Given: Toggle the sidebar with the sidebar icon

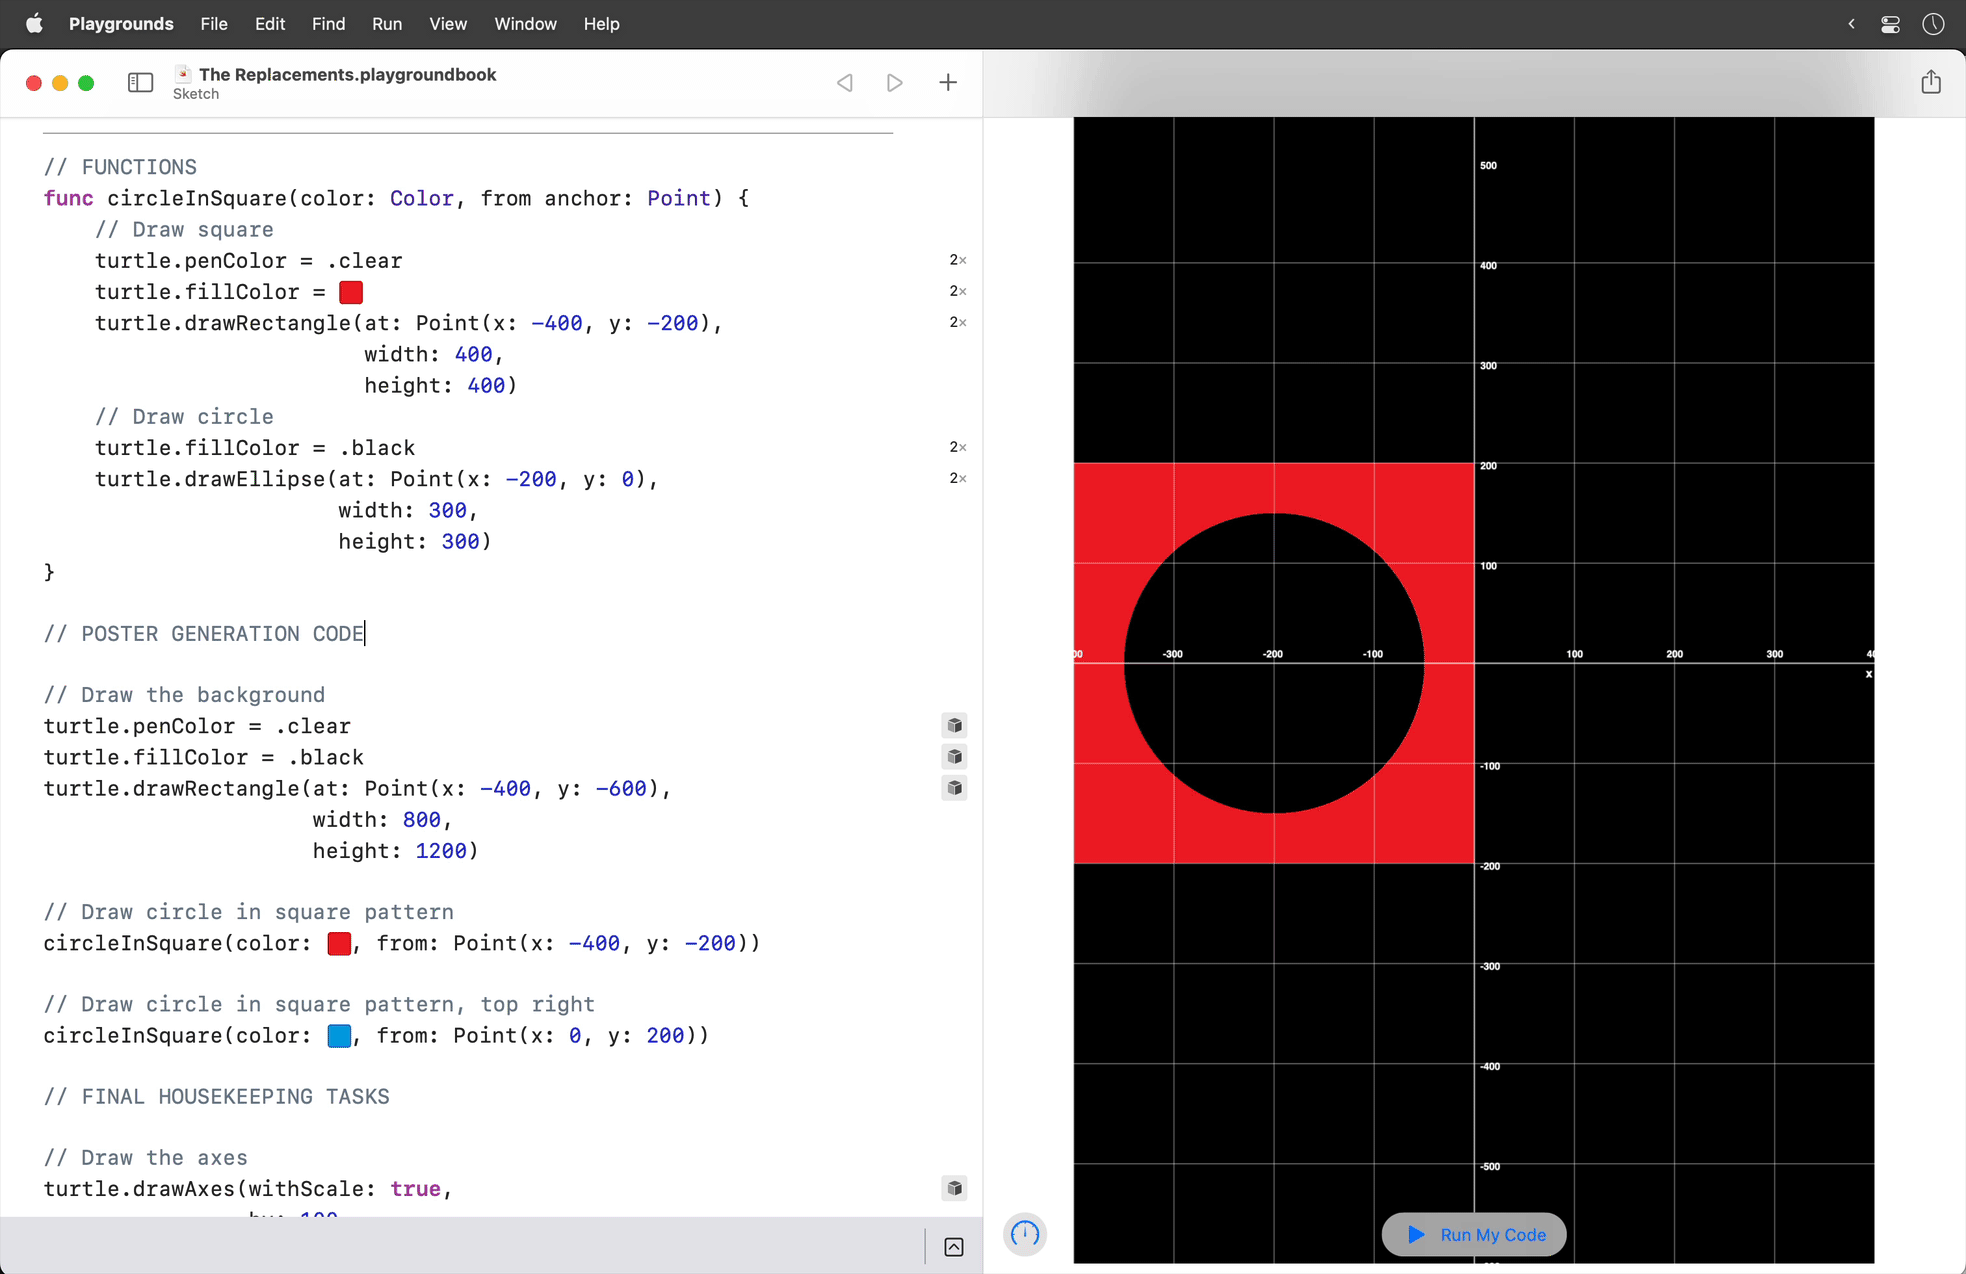Looking at the screenshot, I should tap(140, 82).
